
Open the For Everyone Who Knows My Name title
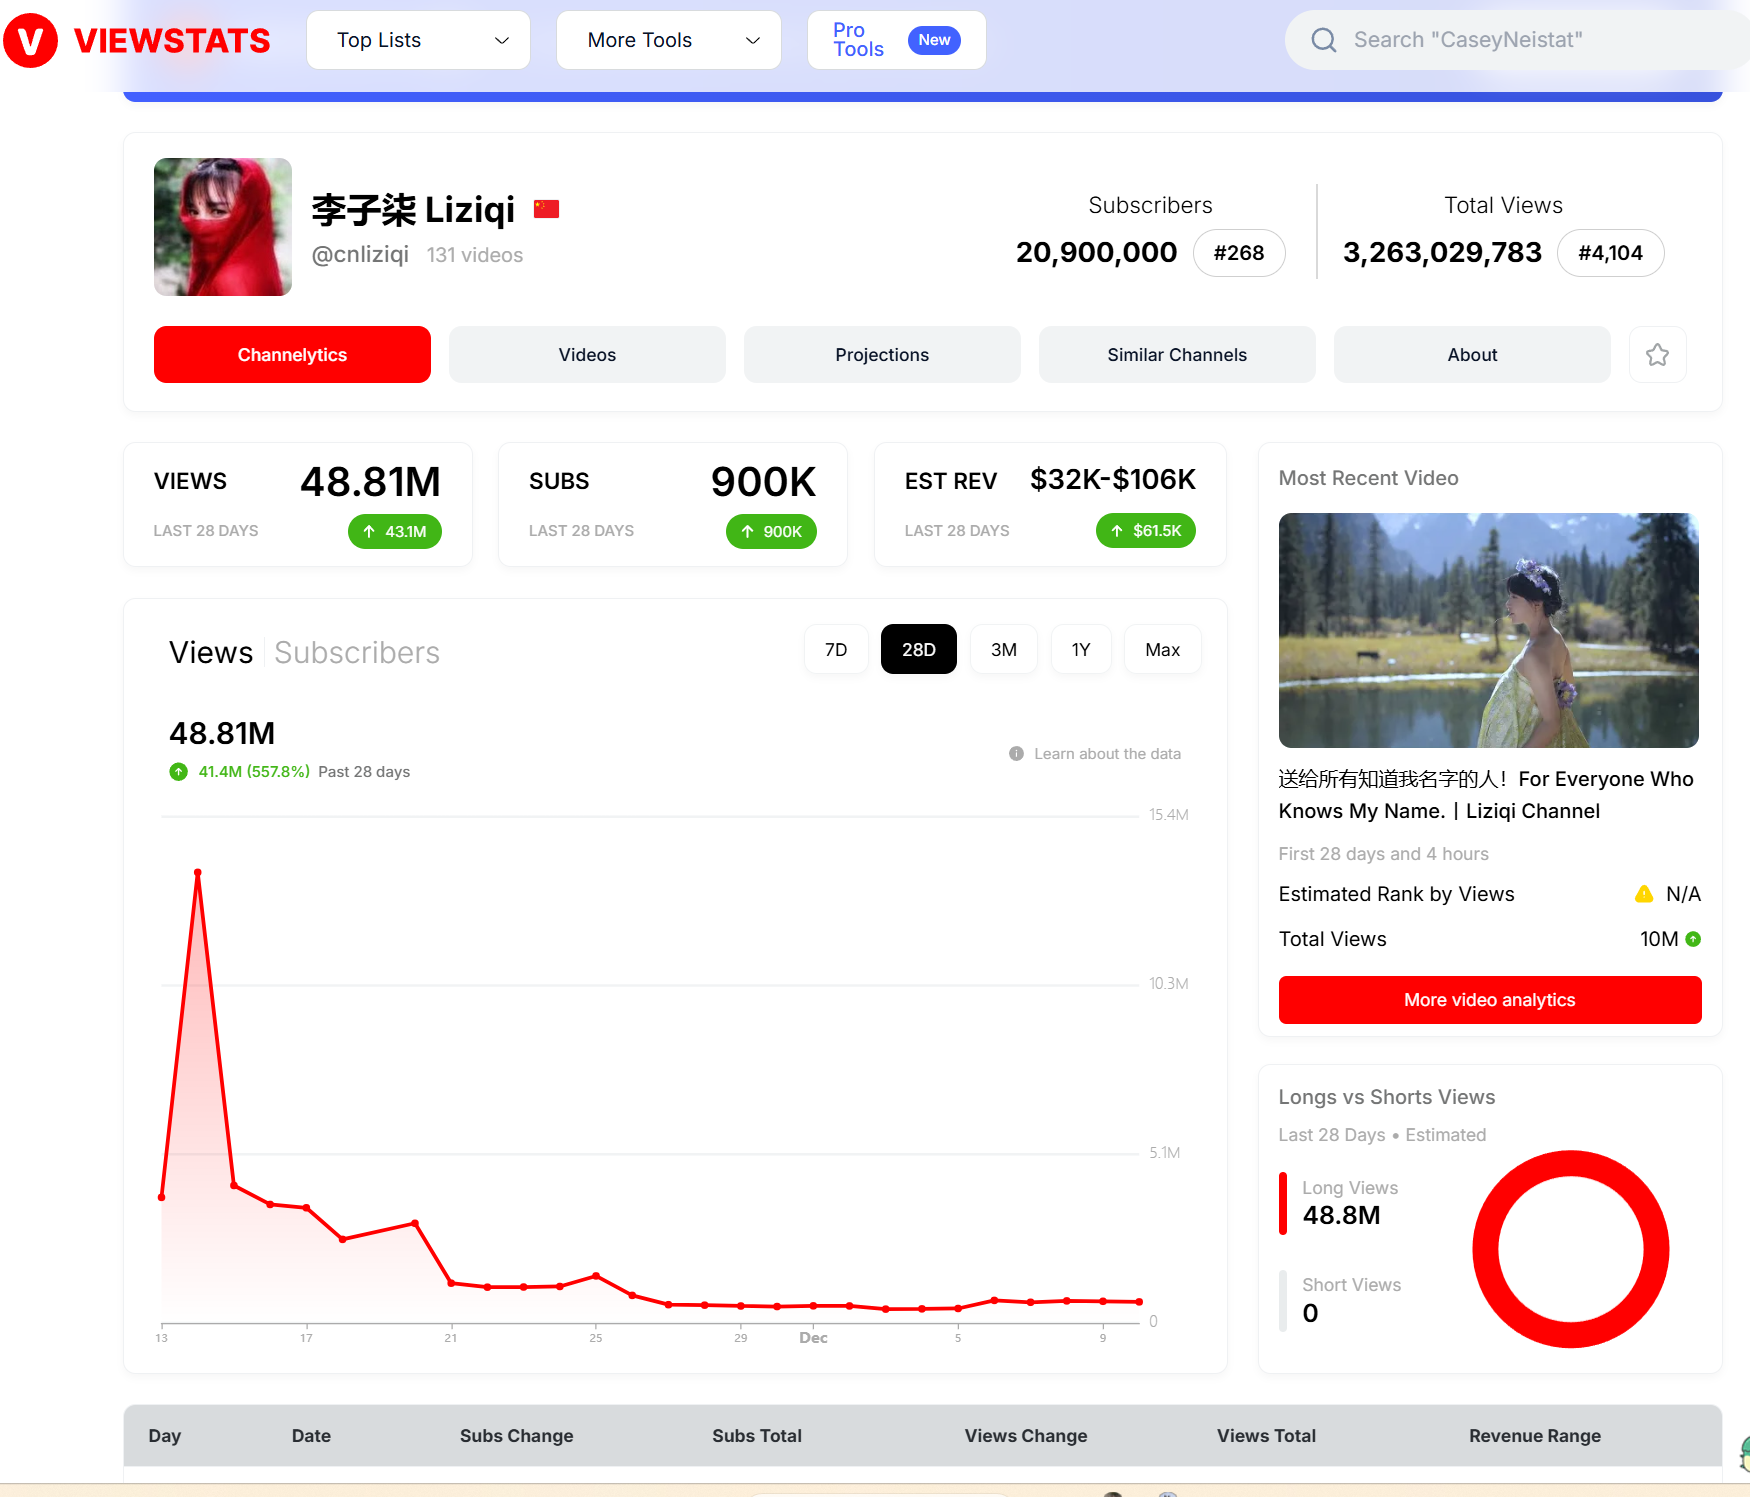pos(1486,795)
